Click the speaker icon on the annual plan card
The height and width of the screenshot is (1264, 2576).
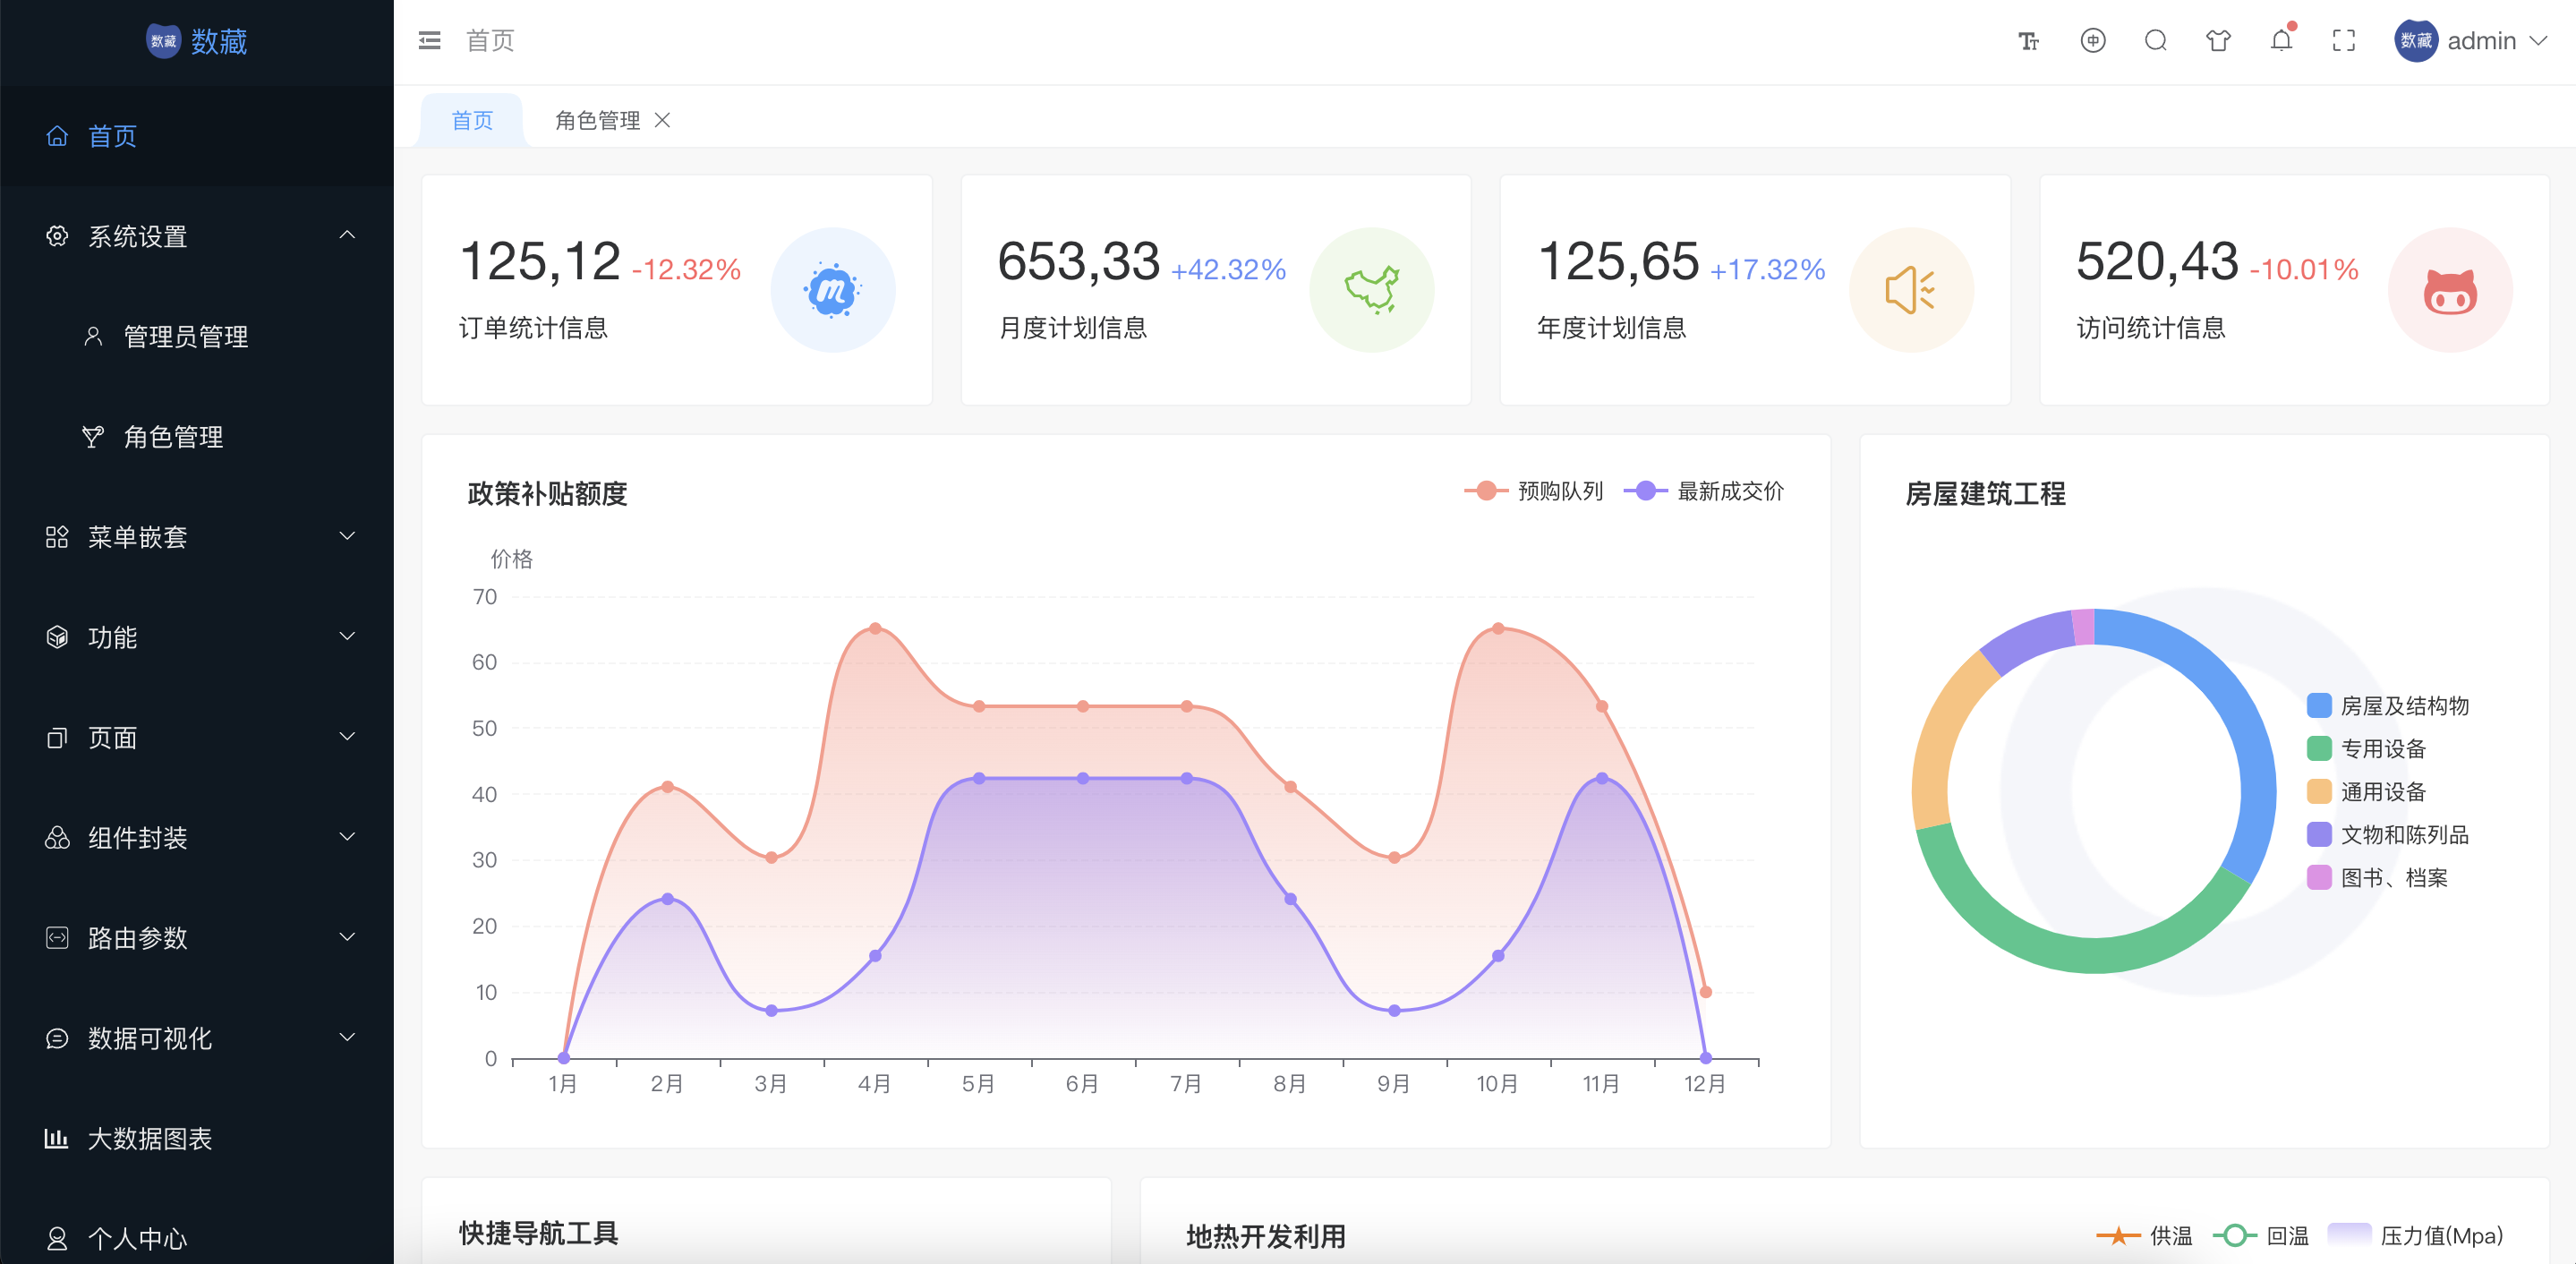coord(1910,290)
